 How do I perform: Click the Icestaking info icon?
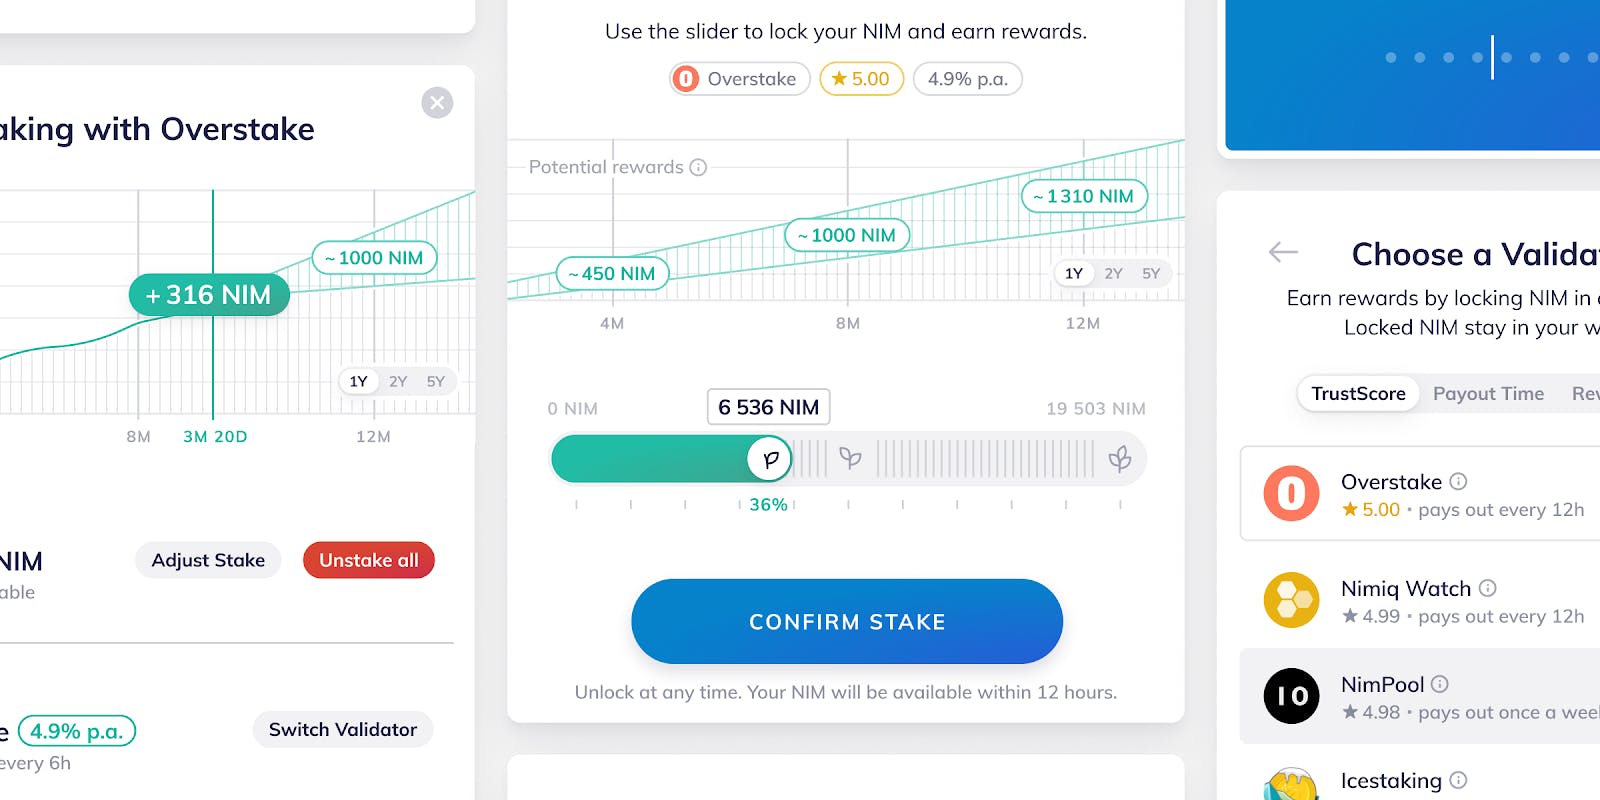[1459, 780]
